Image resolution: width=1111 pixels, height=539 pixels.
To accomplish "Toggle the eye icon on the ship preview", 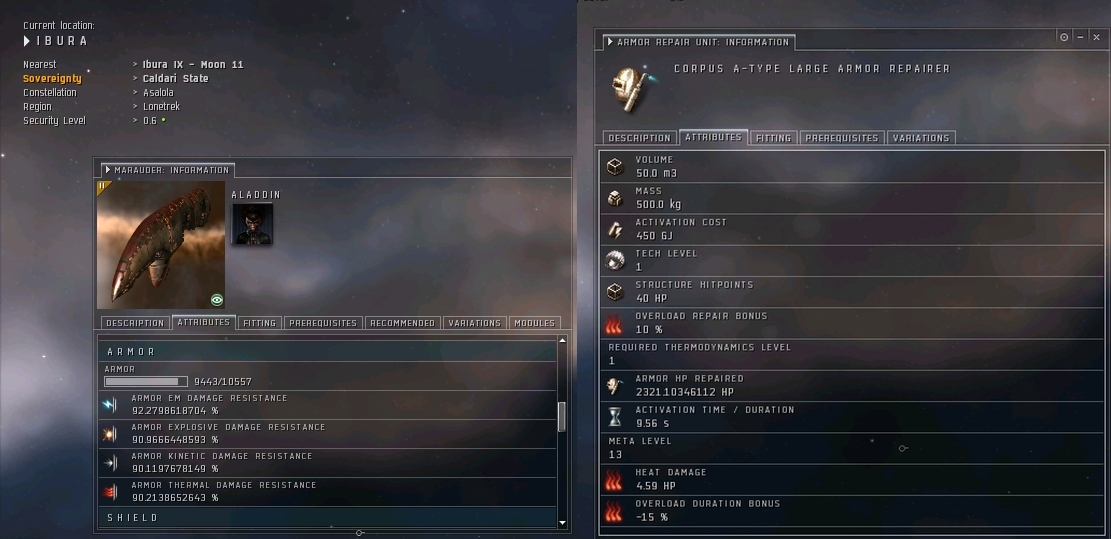I will pyautogui.click(x=217, y=300).
